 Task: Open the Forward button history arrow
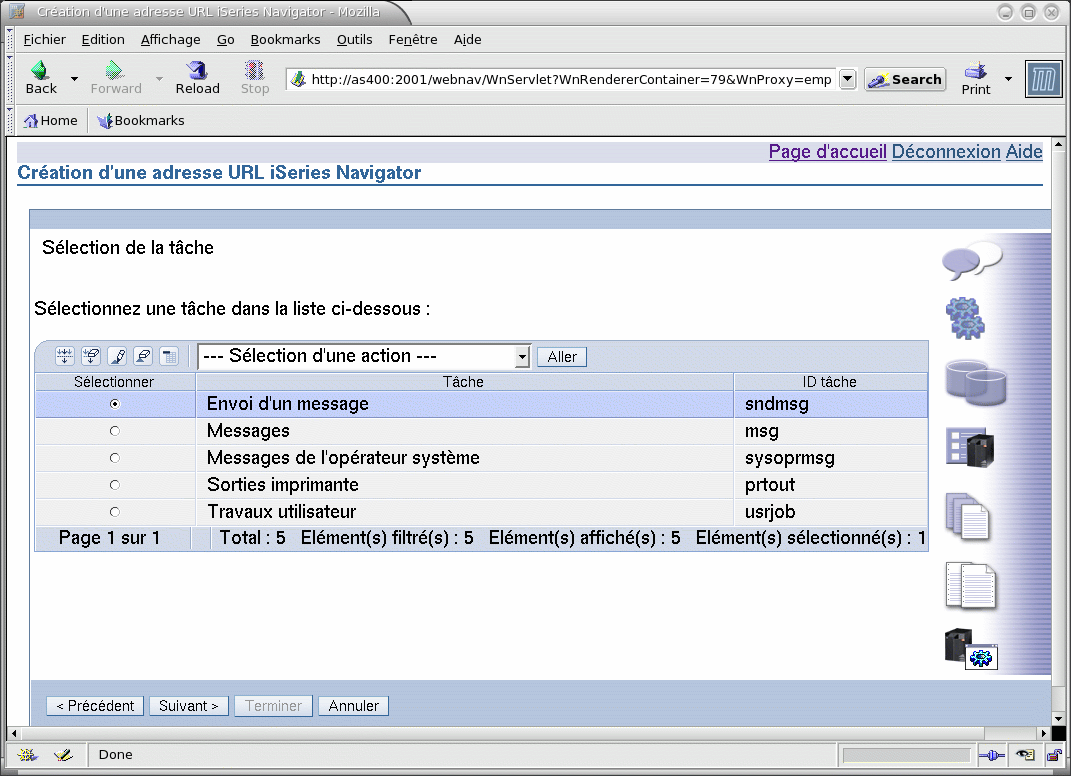point(159,79)
